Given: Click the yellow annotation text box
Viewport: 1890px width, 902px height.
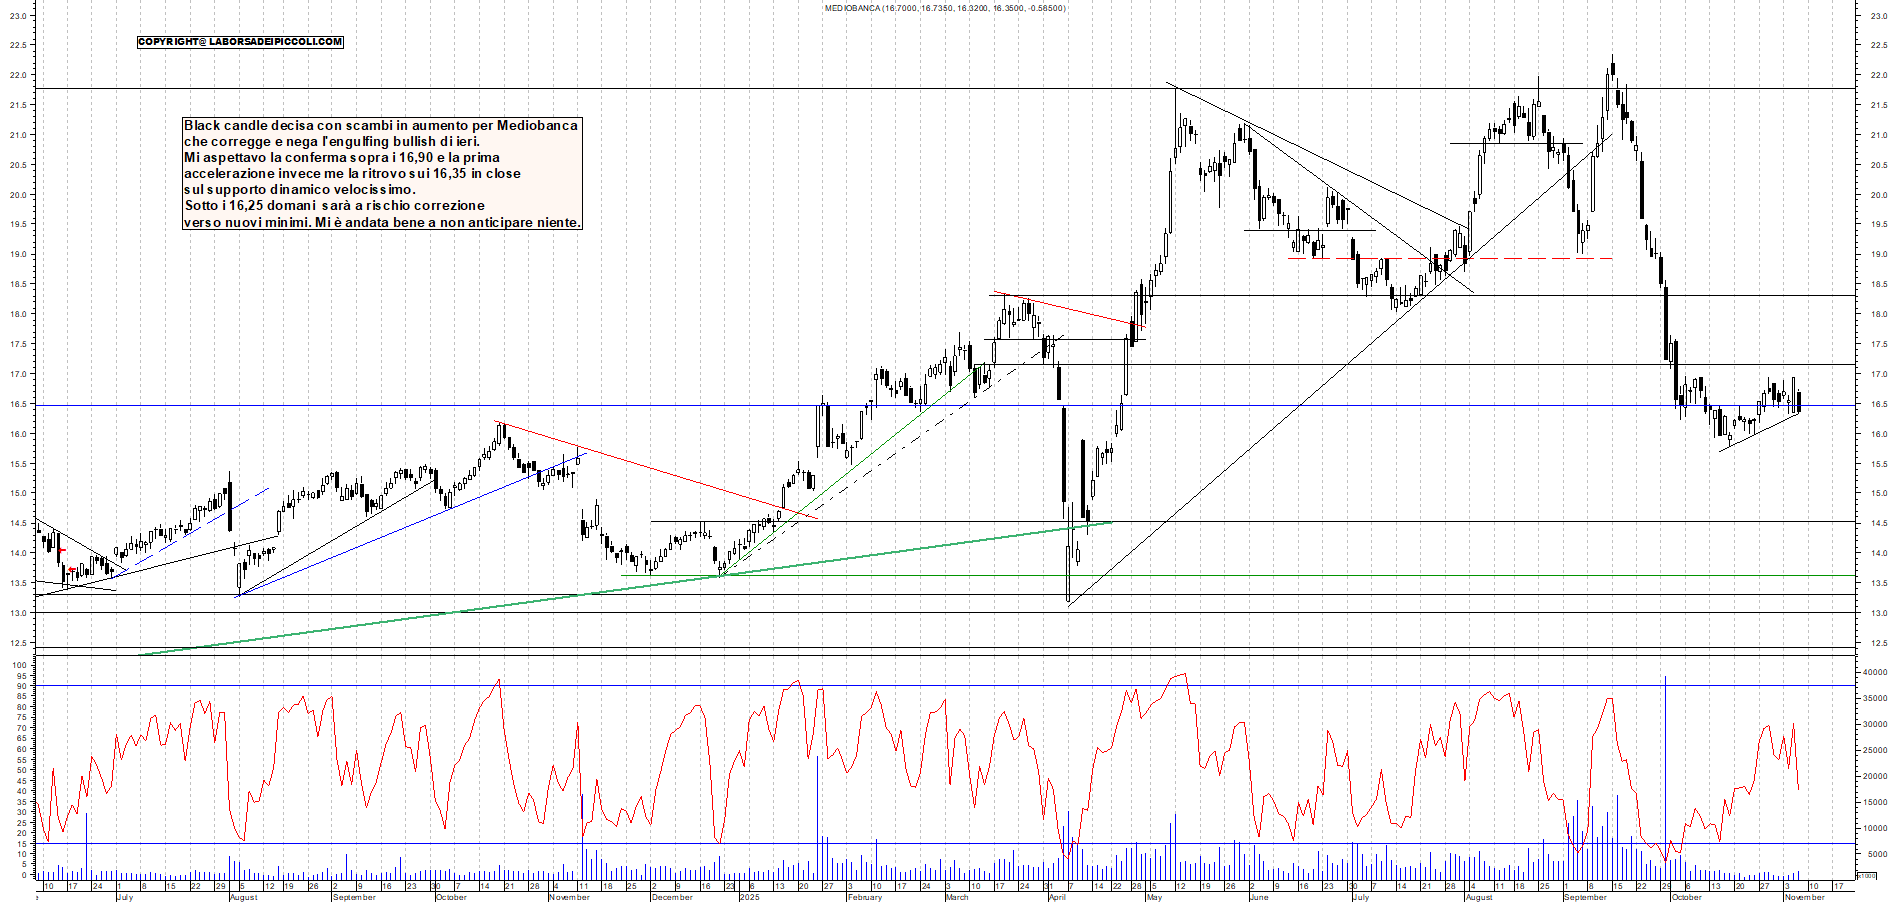Looking at the screenshot, I should point(380,175).
